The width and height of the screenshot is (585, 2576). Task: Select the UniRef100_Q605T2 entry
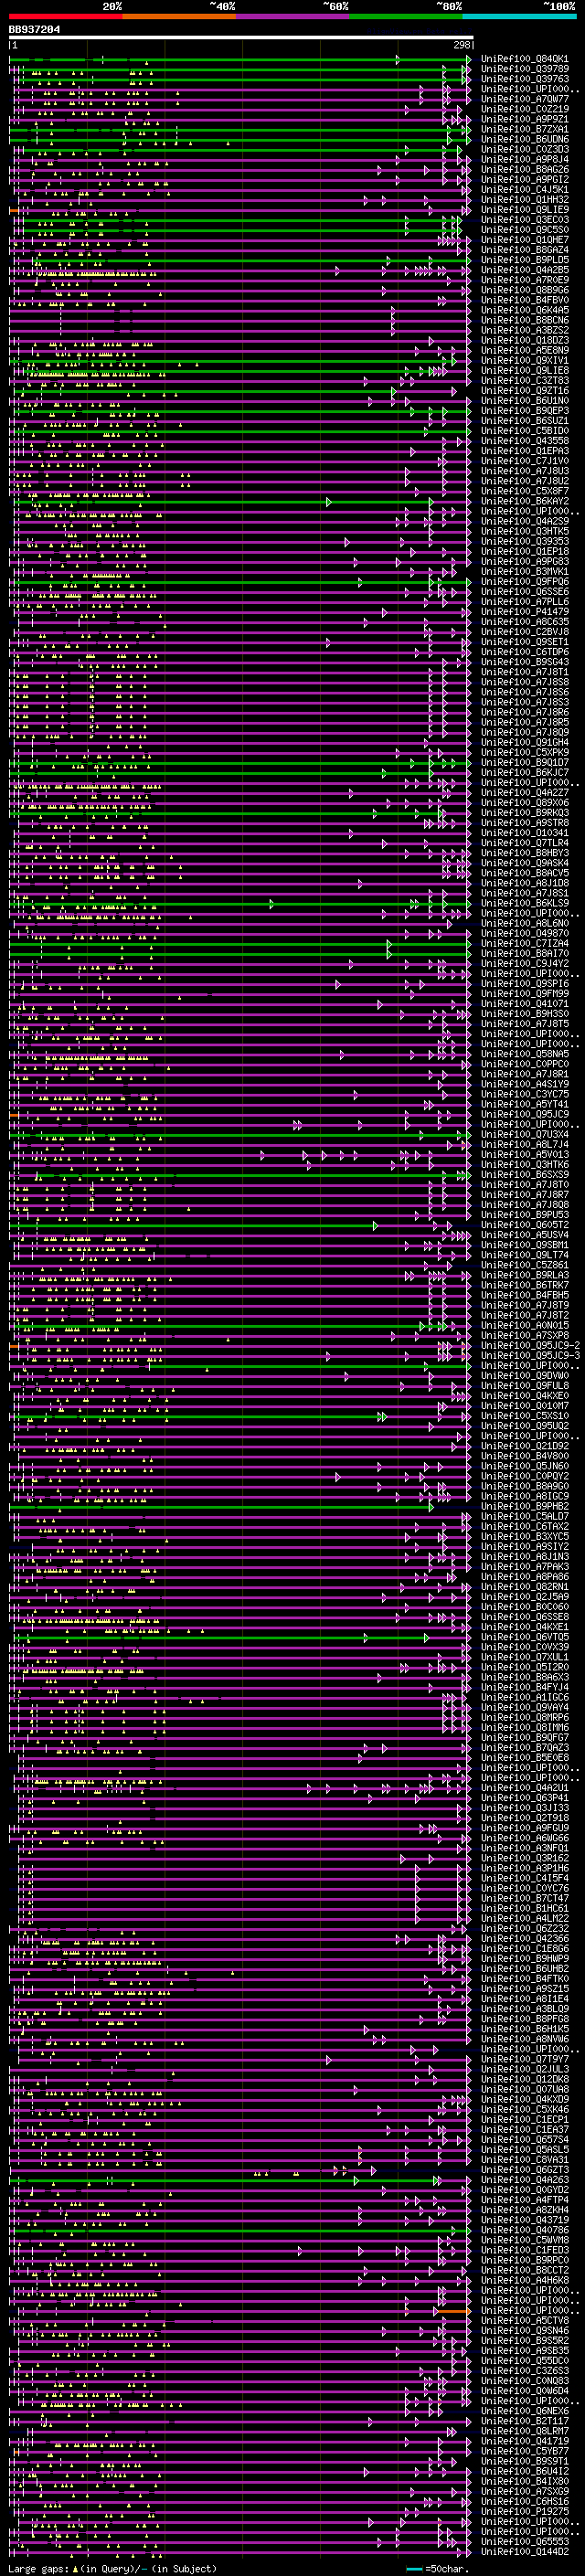coord(525,1225)
